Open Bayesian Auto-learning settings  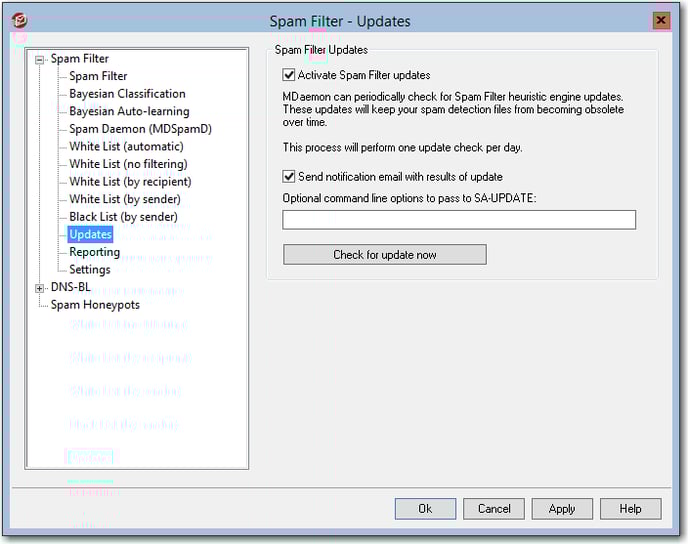pyautogui.click(x=129, y=111)
